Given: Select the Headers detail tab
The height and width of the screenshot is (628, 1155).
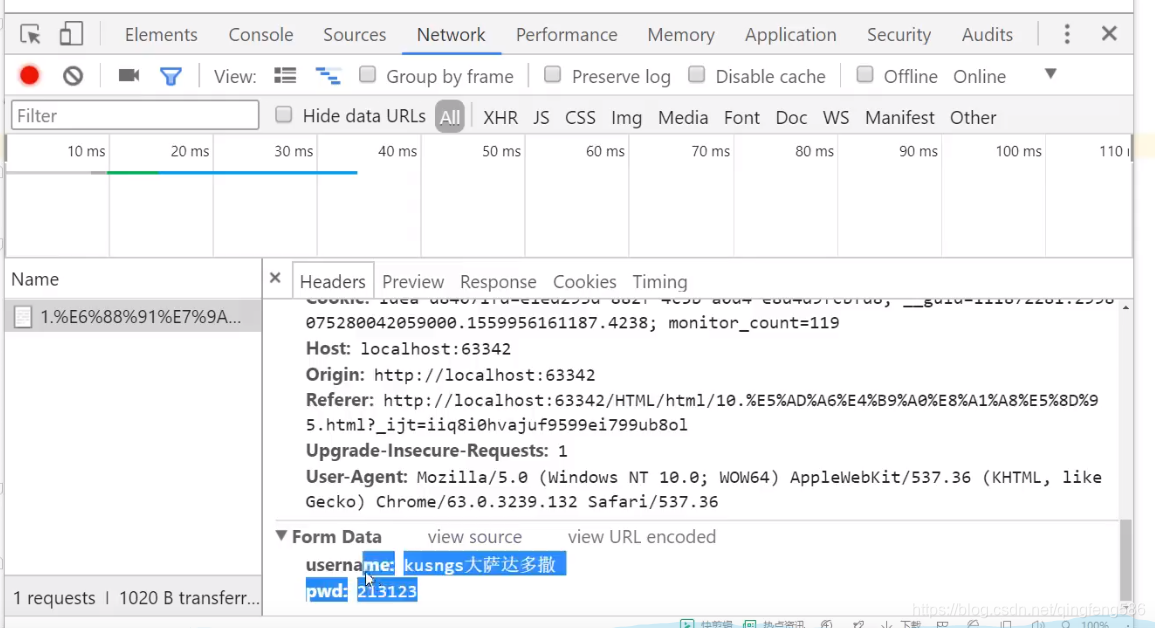Looking at the screenshot, I should click(x=332, y=281).
